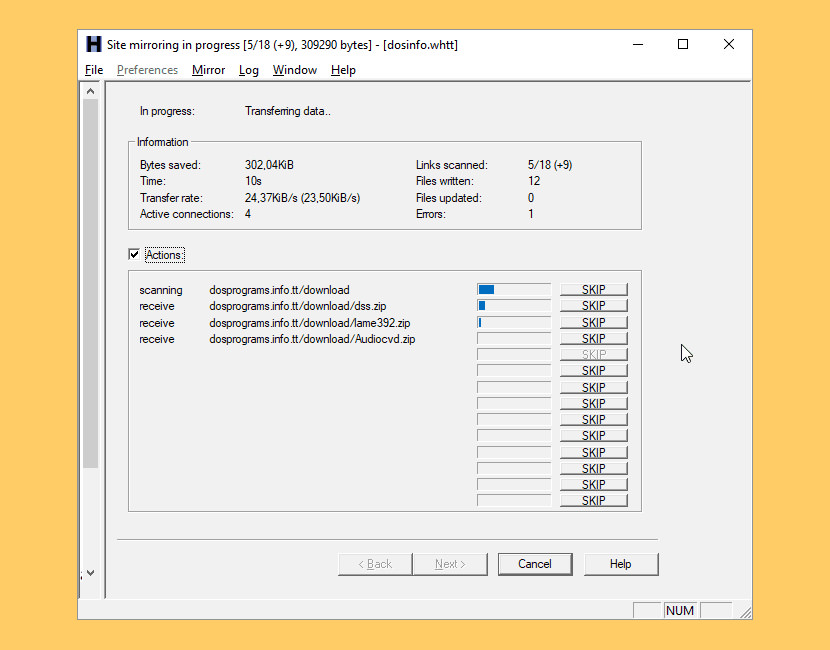Click the window resize grip corner
The image size is (830, 650).
coord(745,612)
